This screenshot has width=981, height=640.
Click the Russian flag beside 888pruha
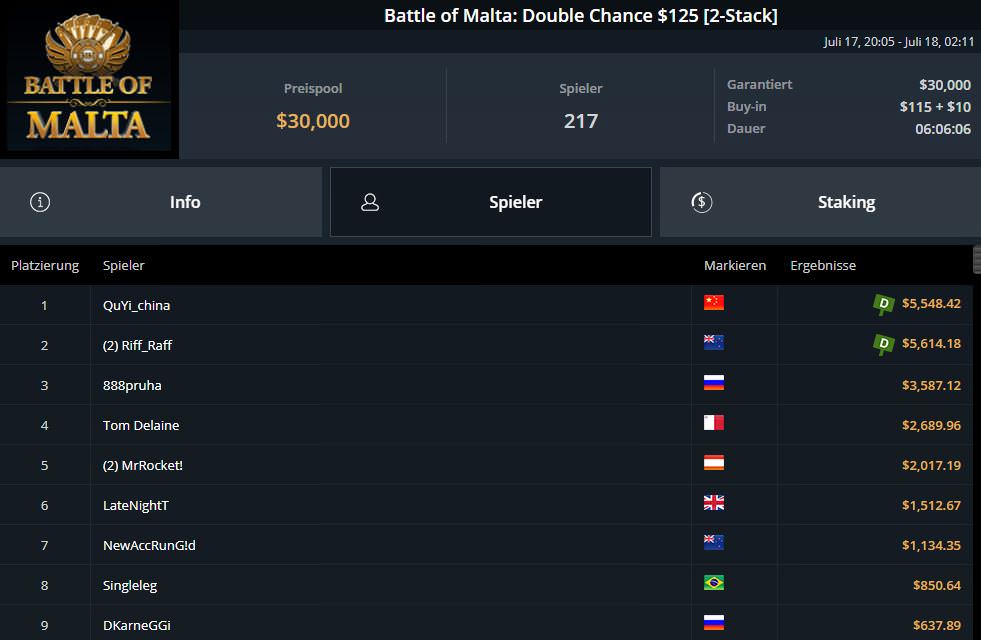tap(714, 383)
